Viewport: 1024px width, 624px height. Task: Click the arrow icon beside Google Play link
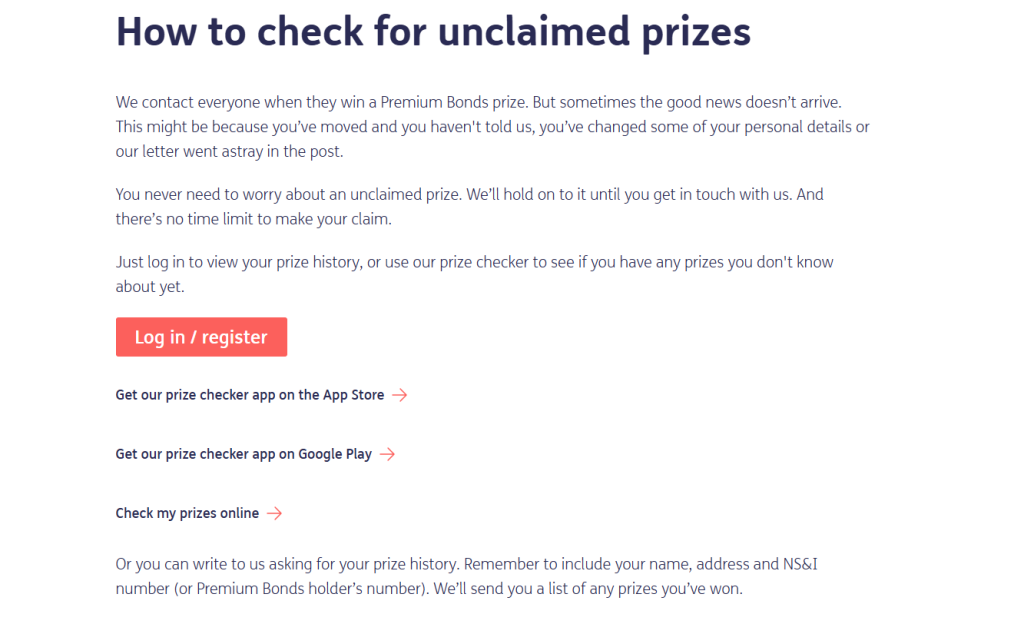[x=387, y=454]
